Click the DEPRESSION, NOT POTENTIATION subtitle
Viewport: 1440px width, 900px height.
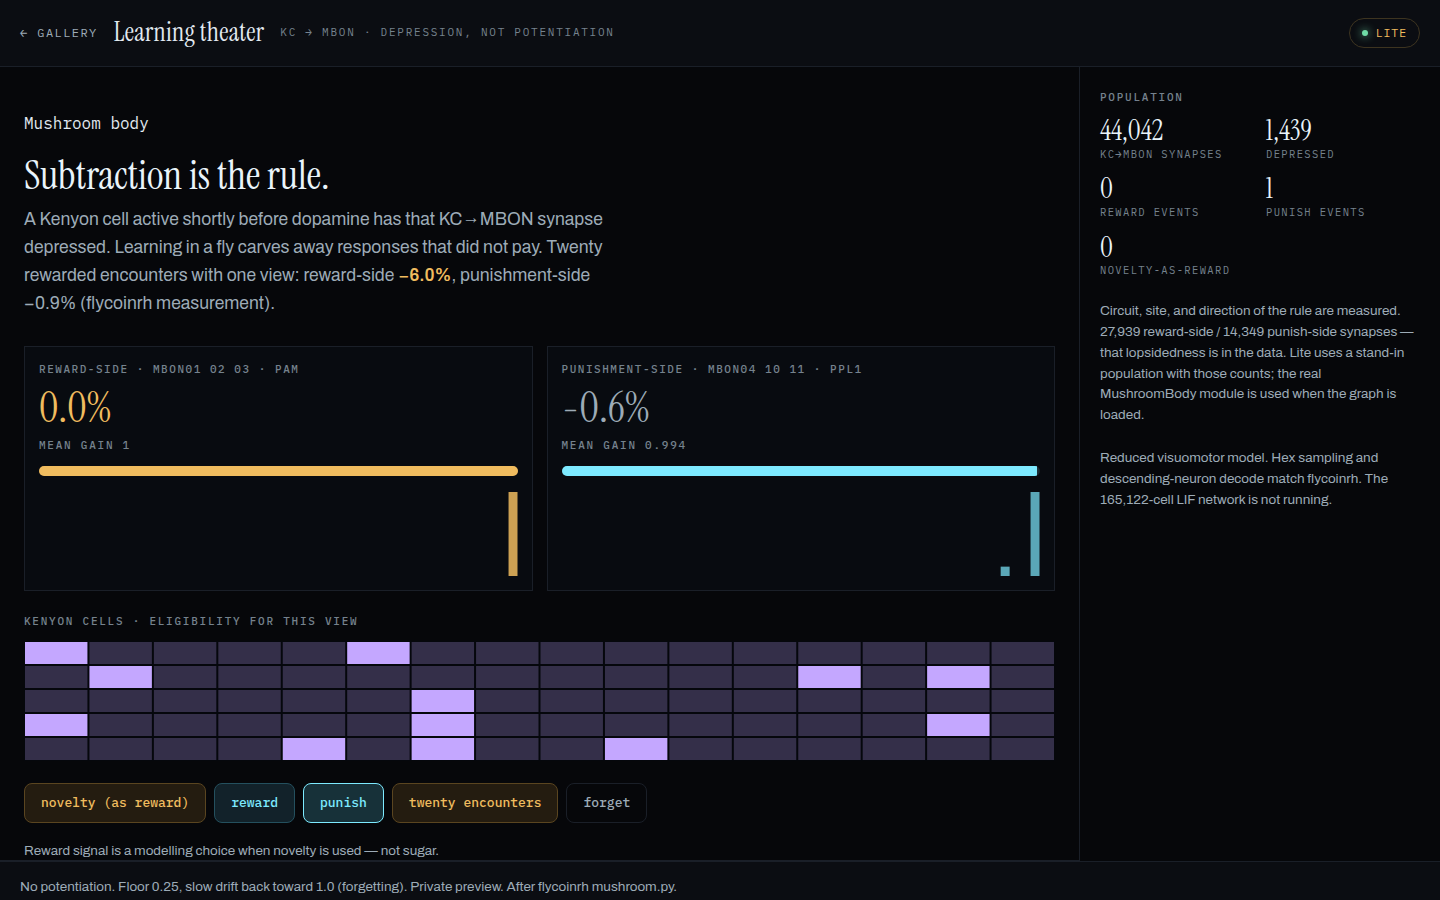click(x=497, y=33)
